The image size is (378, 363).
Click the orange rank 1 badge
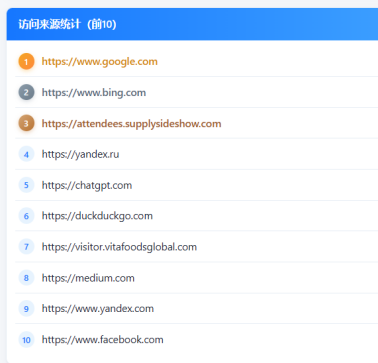point(26,62)
